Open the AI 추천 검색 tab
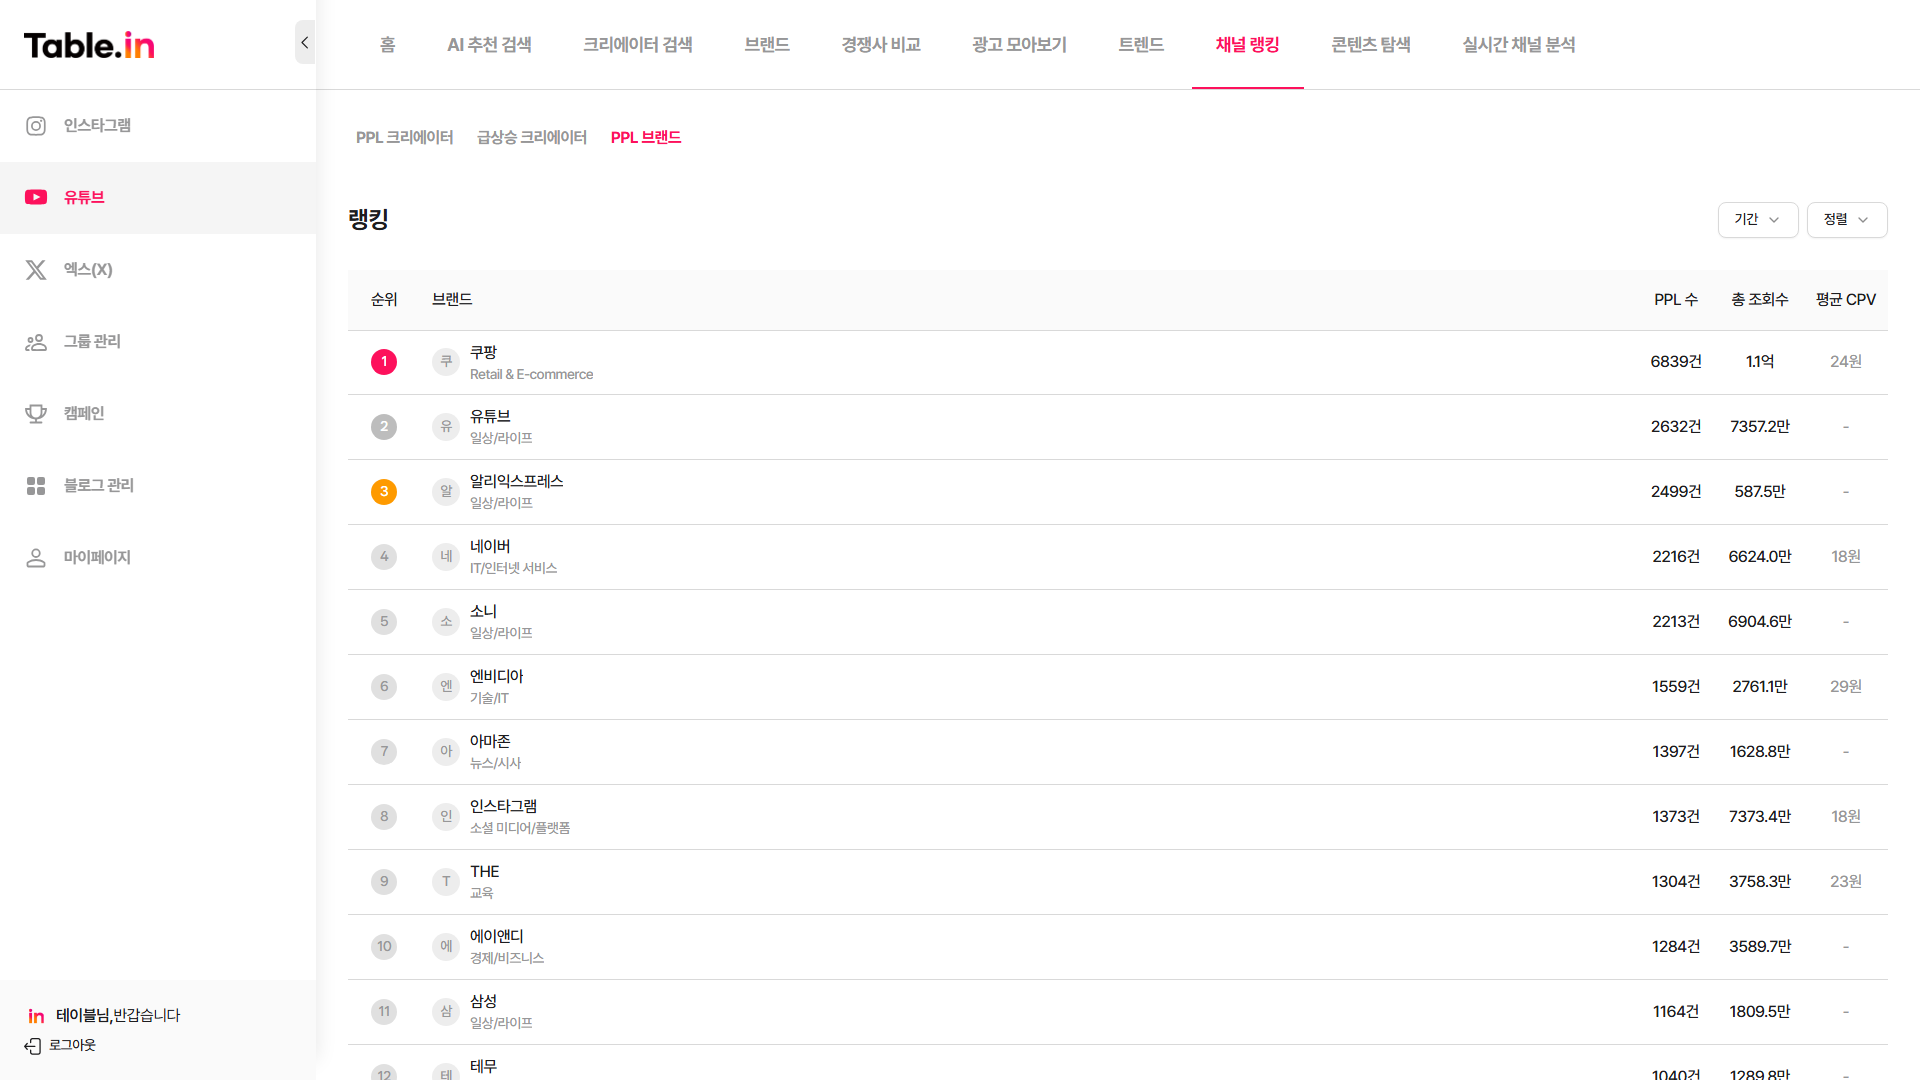This screenshot has height=1080, width=1920. pos(490,45)
